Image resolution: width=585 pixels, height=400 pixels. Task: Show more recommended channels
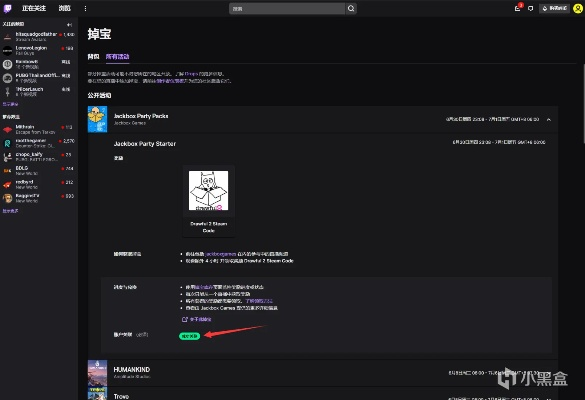(10, 211)
